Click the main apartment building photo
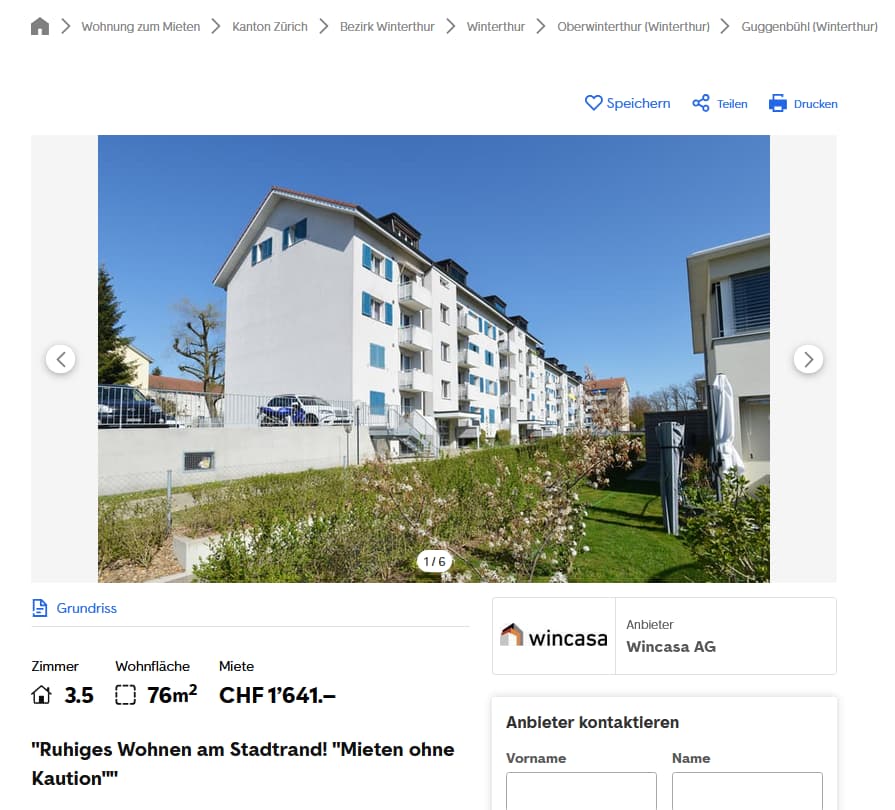This screenshot has height=810, width=895. click(434, 358)
